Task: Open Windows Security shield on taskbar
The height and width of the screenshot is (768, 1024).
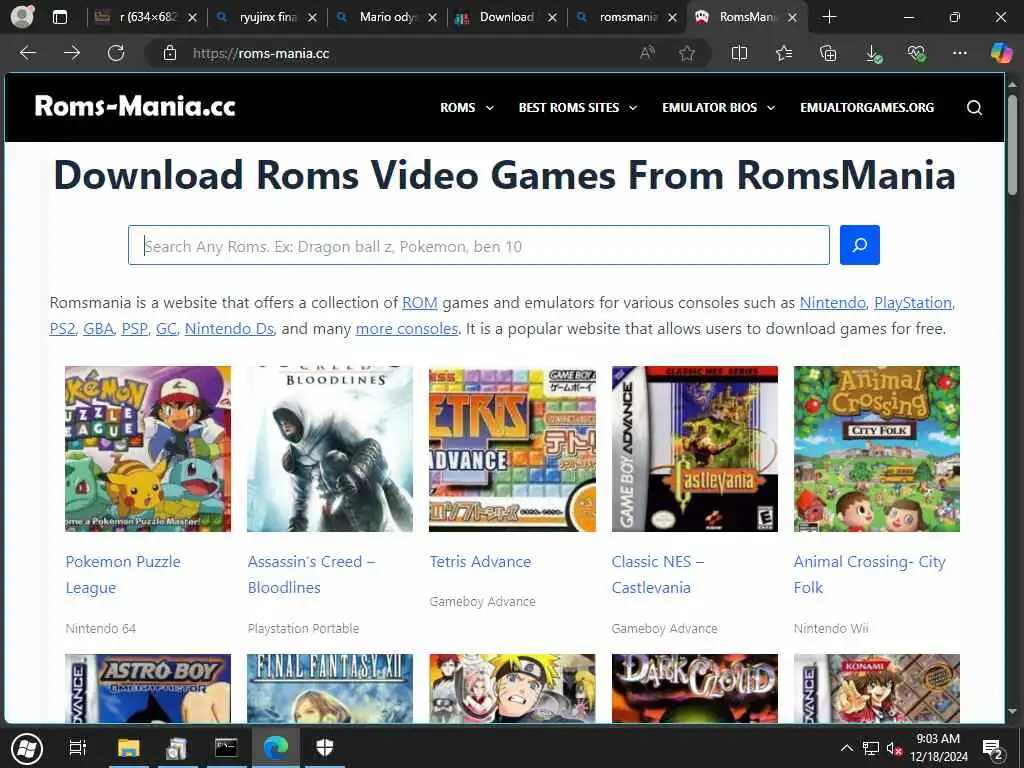Action: tap(325, 748)
